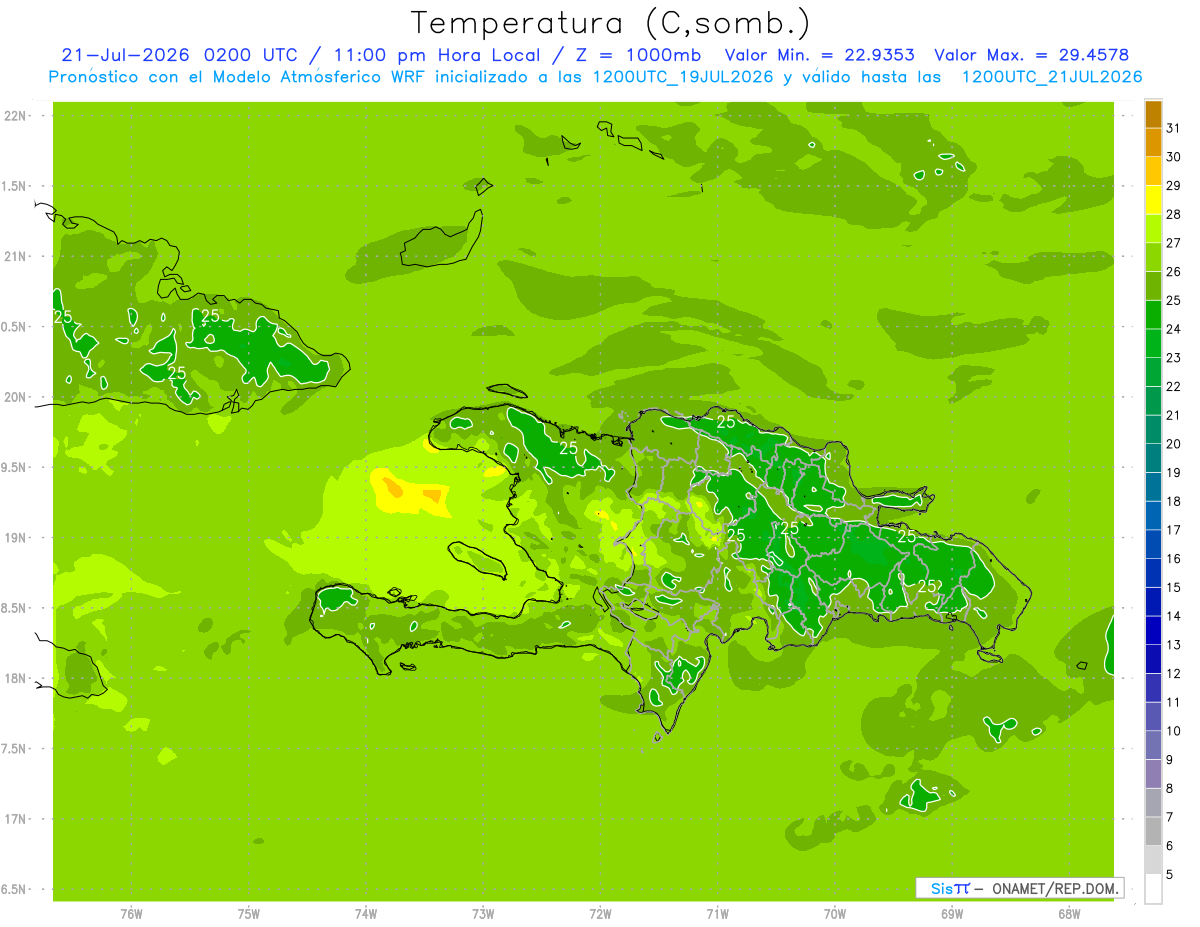
Task: Click the '70W' longitude axis label
Action: [x=835, y=914]
